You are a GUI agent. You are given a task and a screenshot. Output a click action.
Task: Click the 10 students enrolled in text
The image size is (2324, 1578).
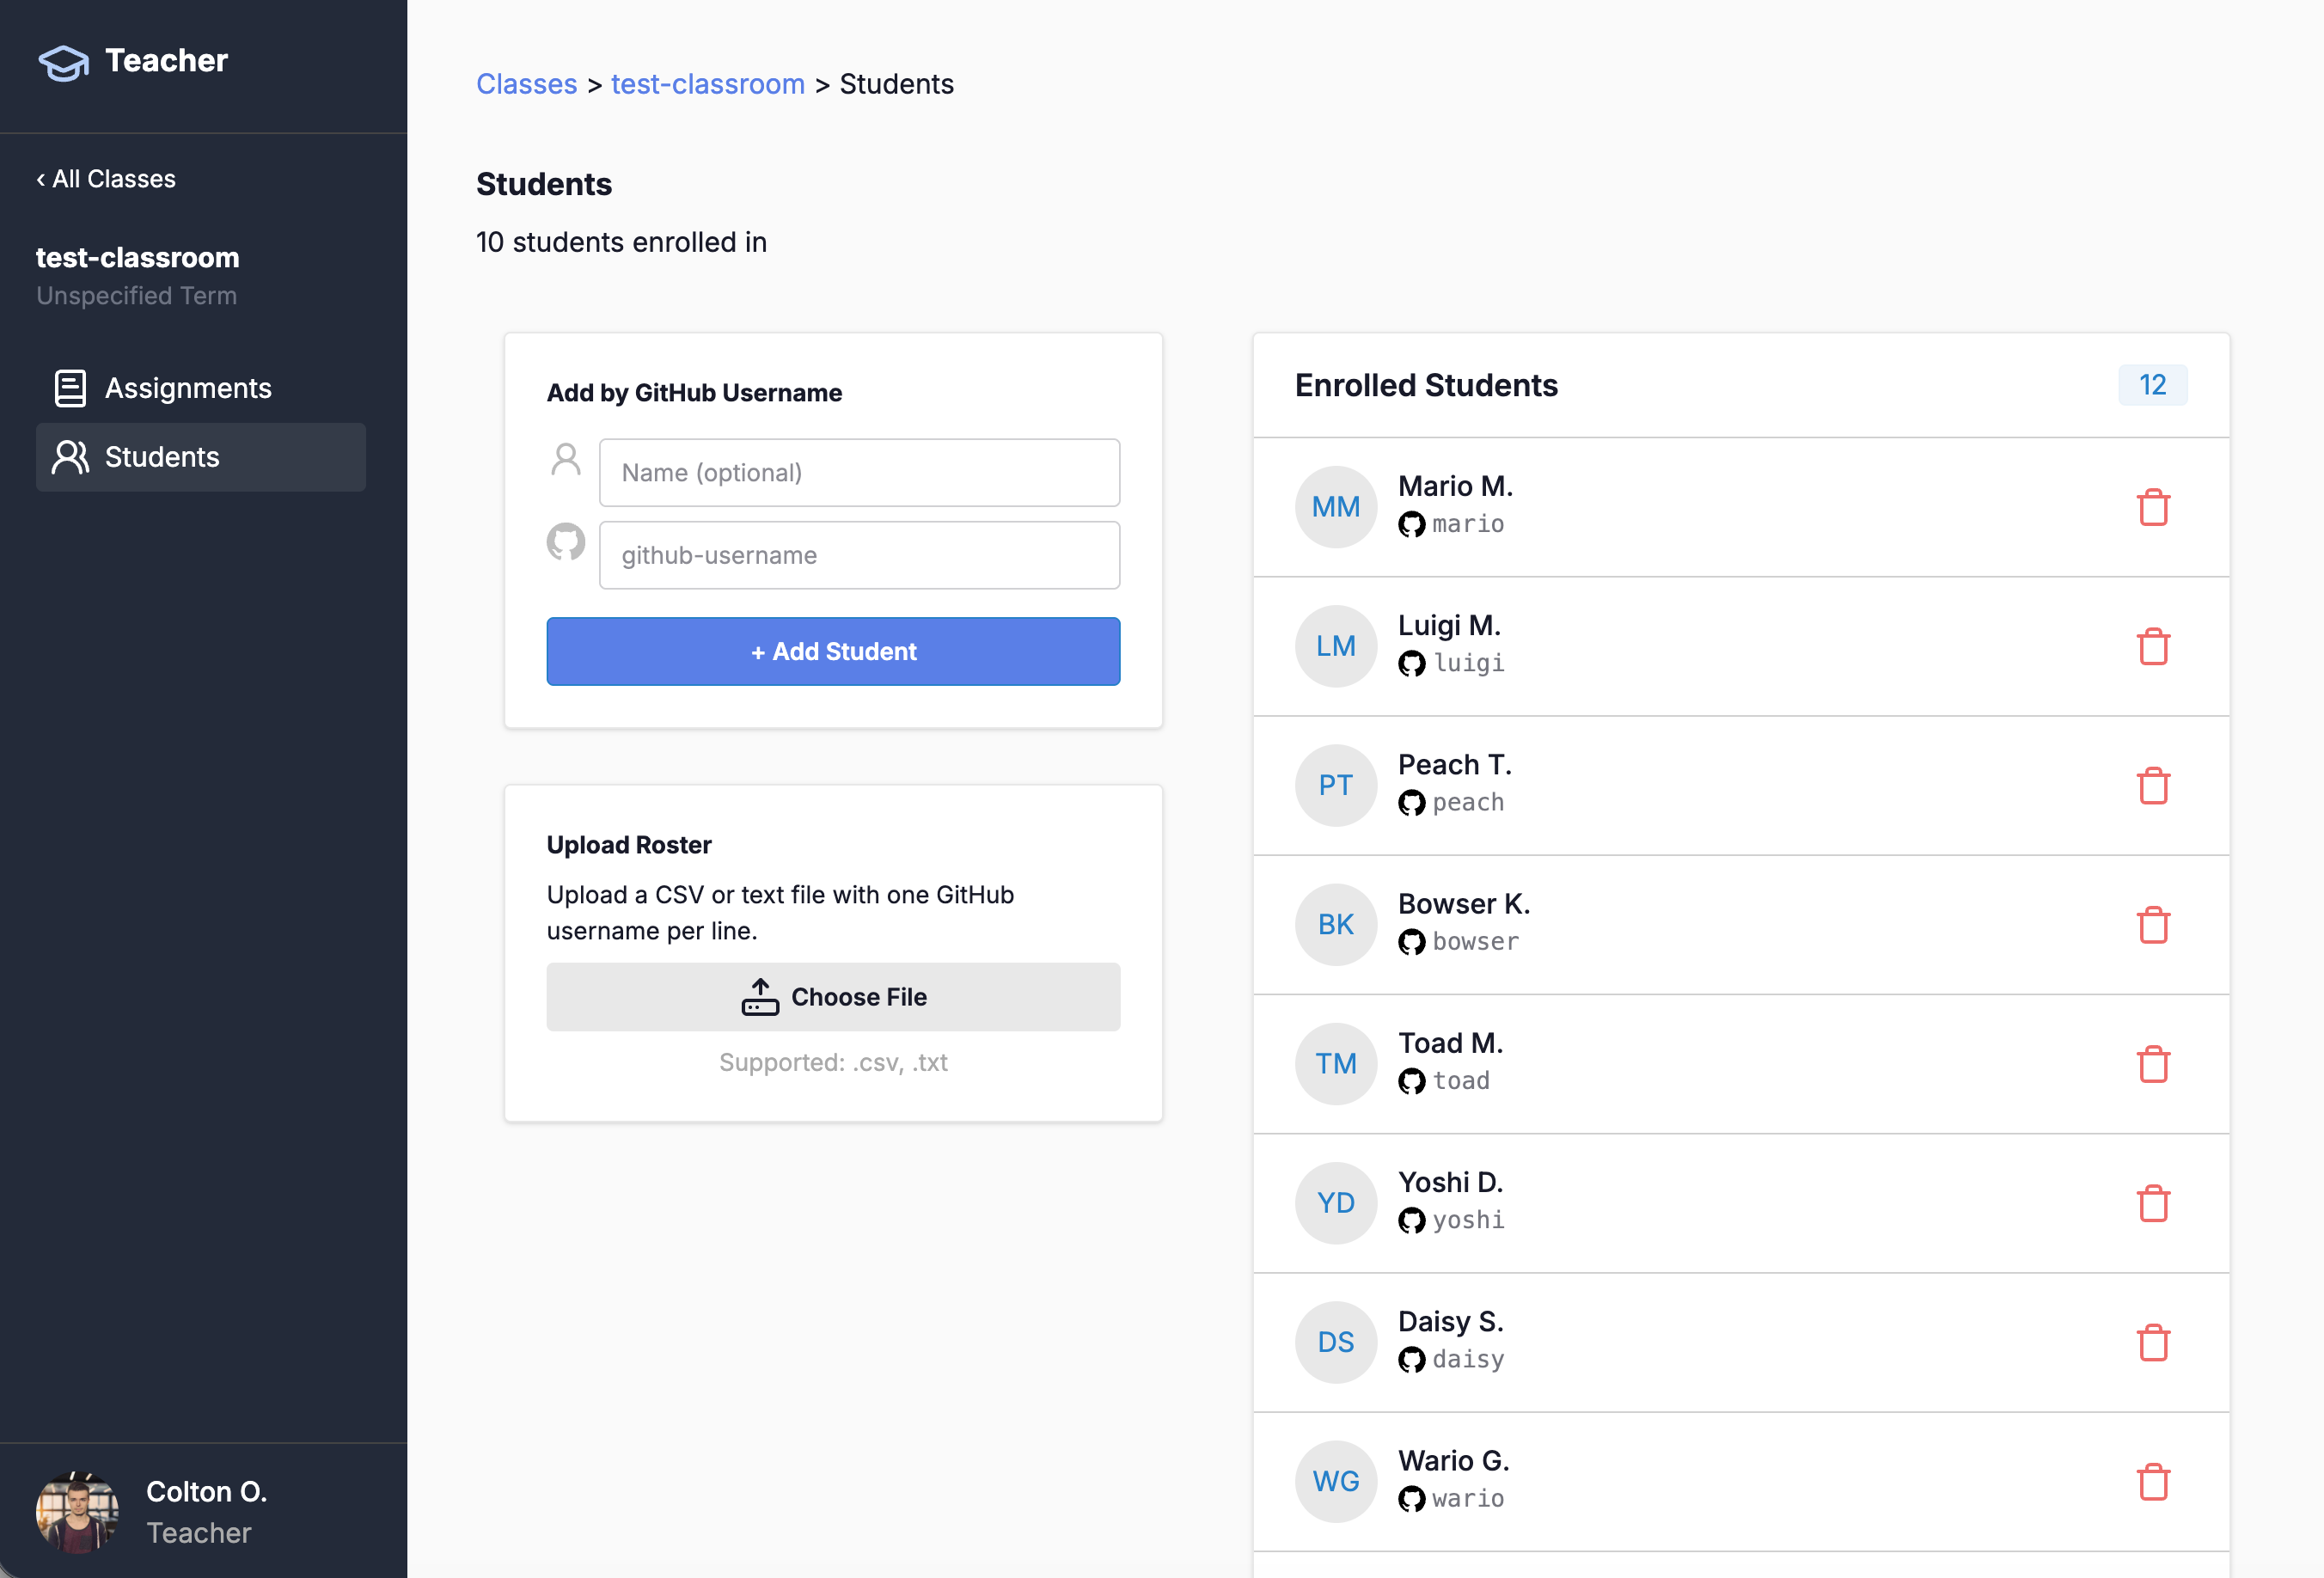point(621,242)
